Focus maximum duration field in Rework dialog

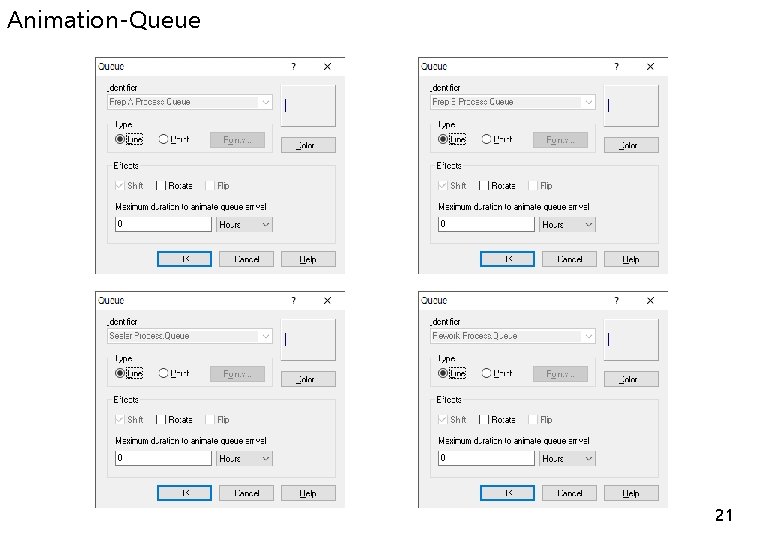[x=486, y=458]
